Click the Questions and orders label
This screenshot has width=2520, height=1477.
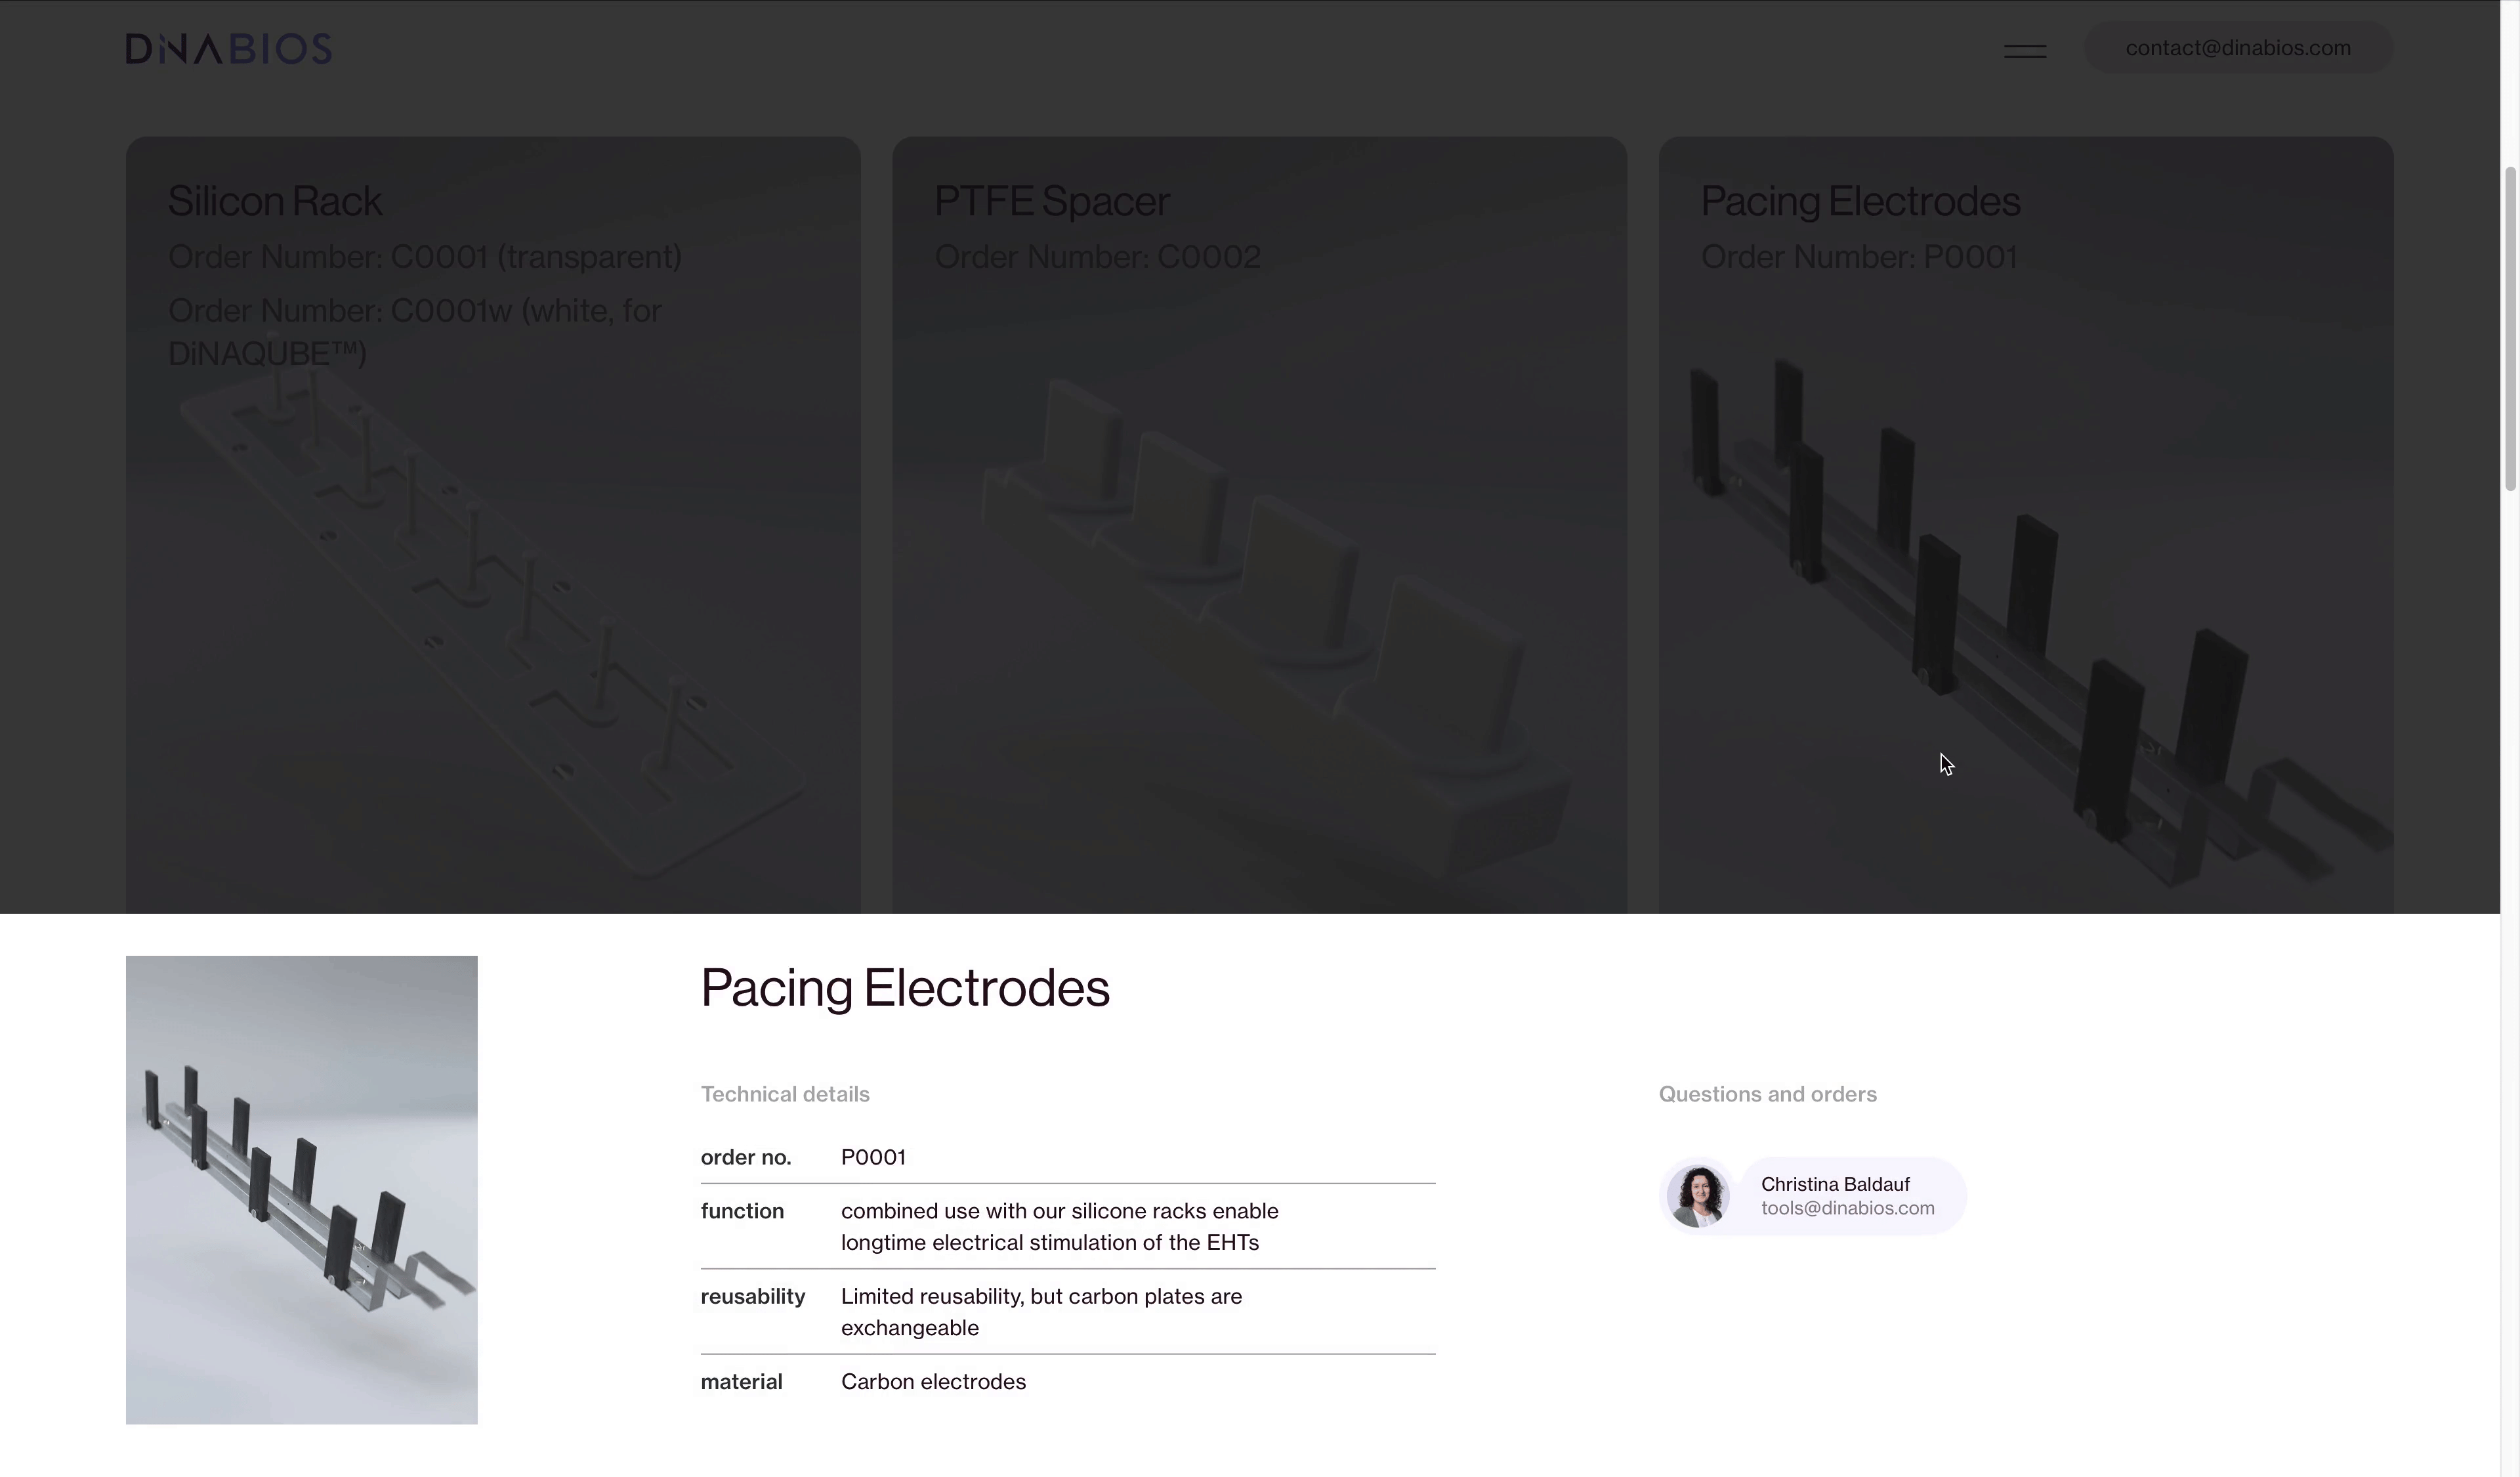click(1767, 1094)
